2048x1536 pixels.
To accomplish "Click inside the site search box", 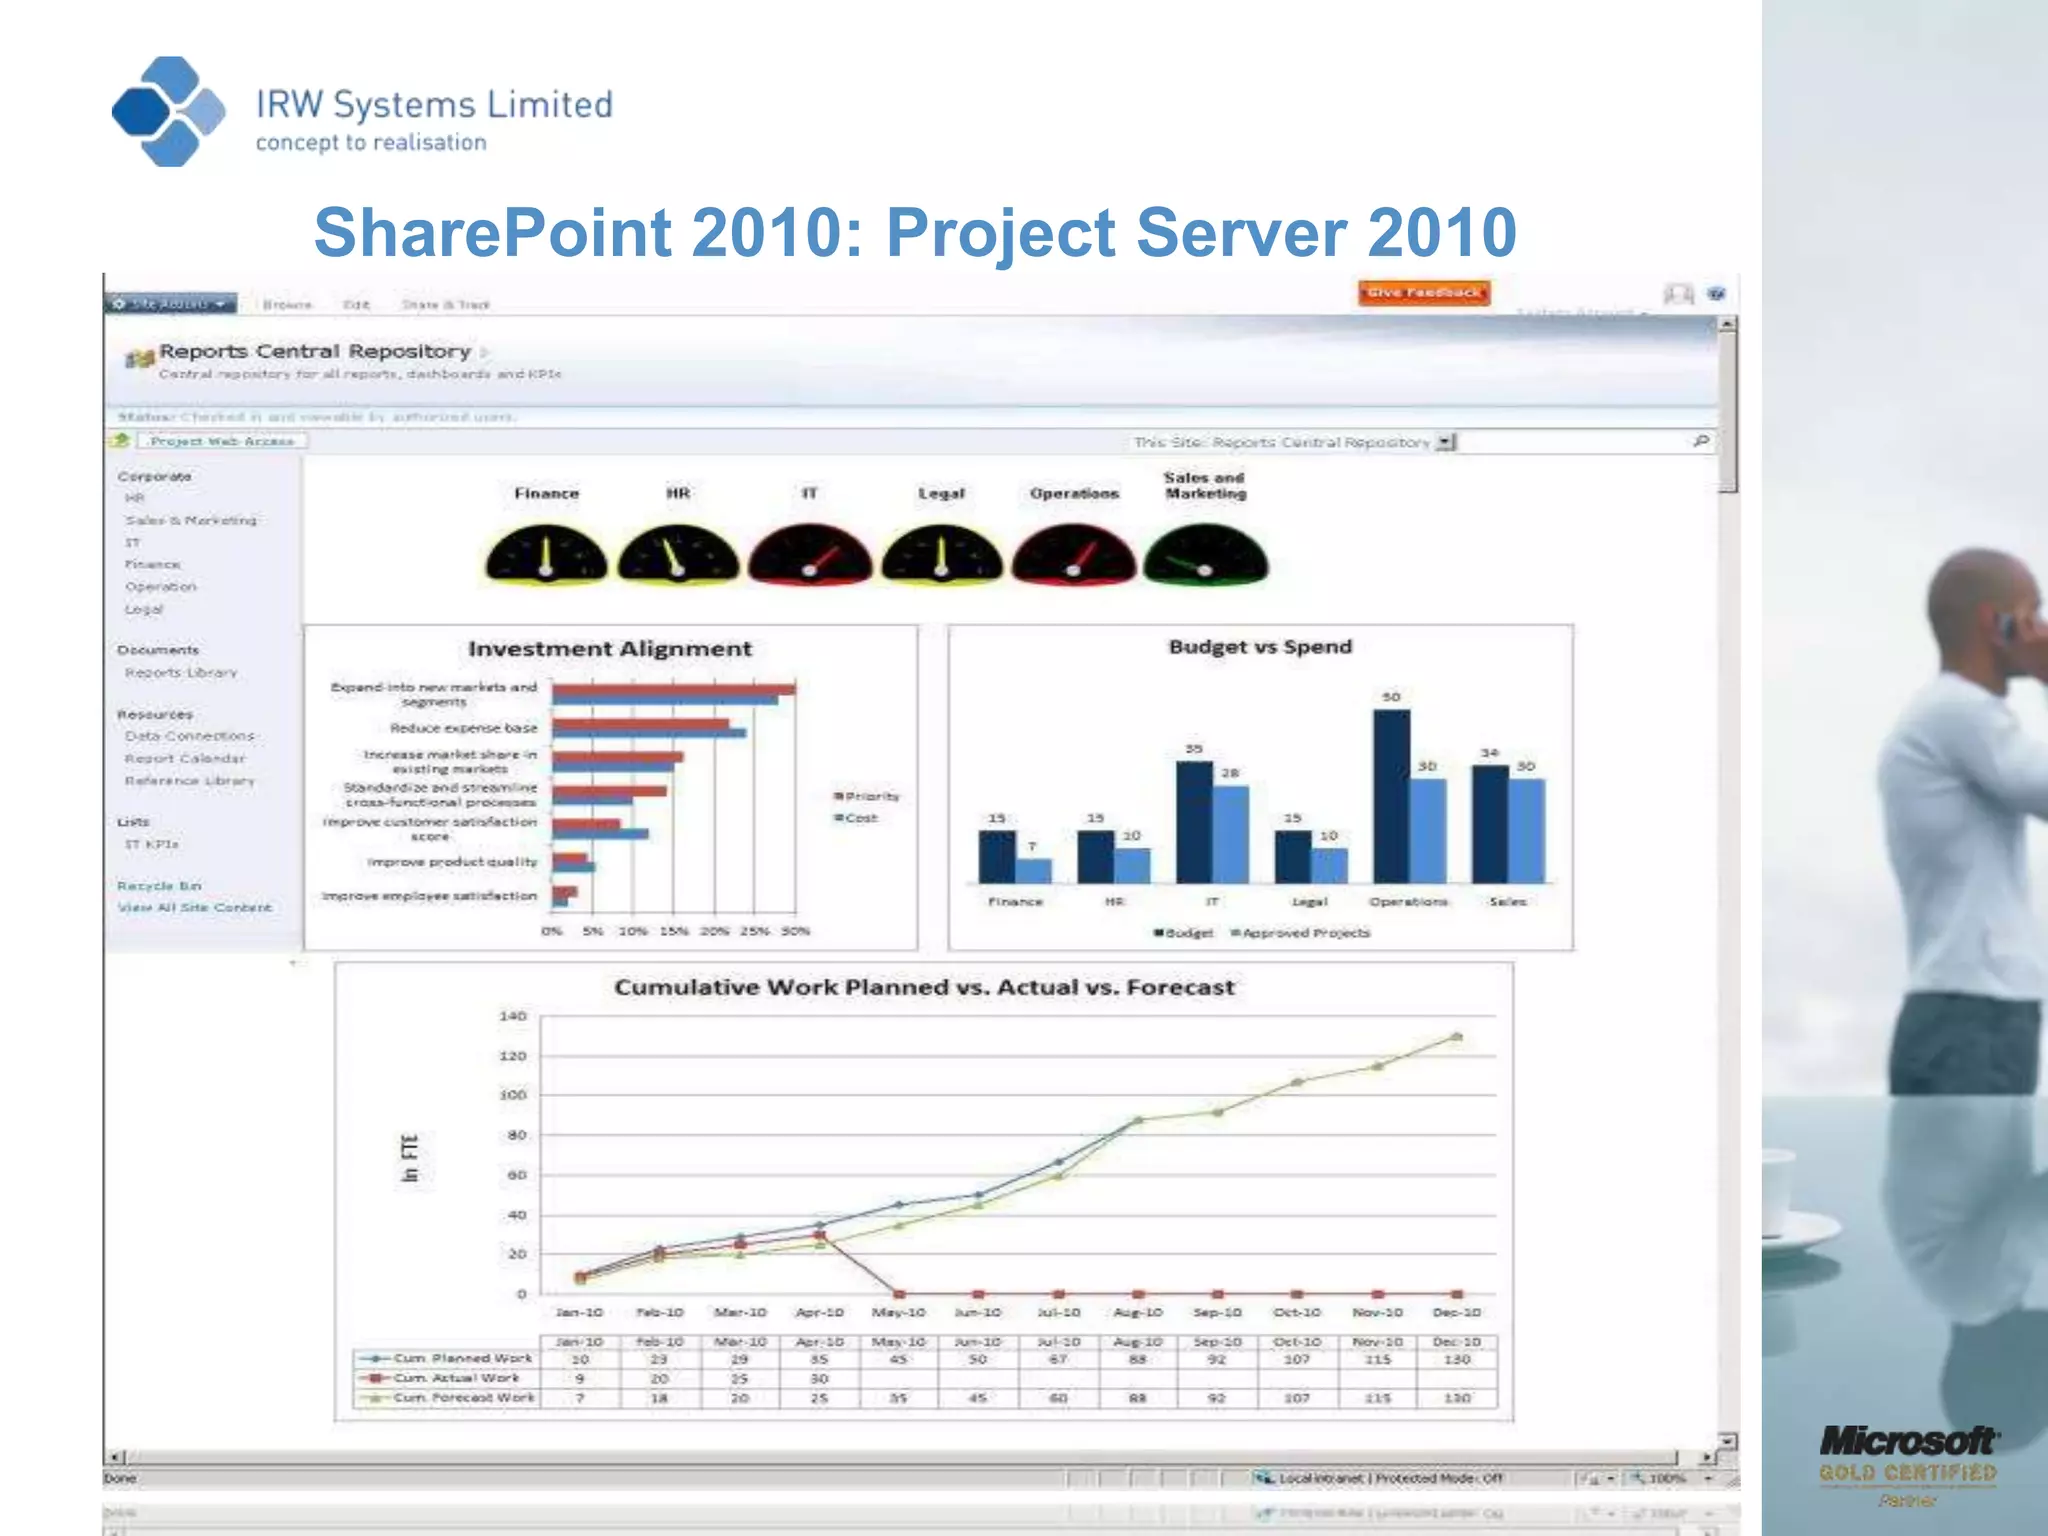I will click(1570, 441).
